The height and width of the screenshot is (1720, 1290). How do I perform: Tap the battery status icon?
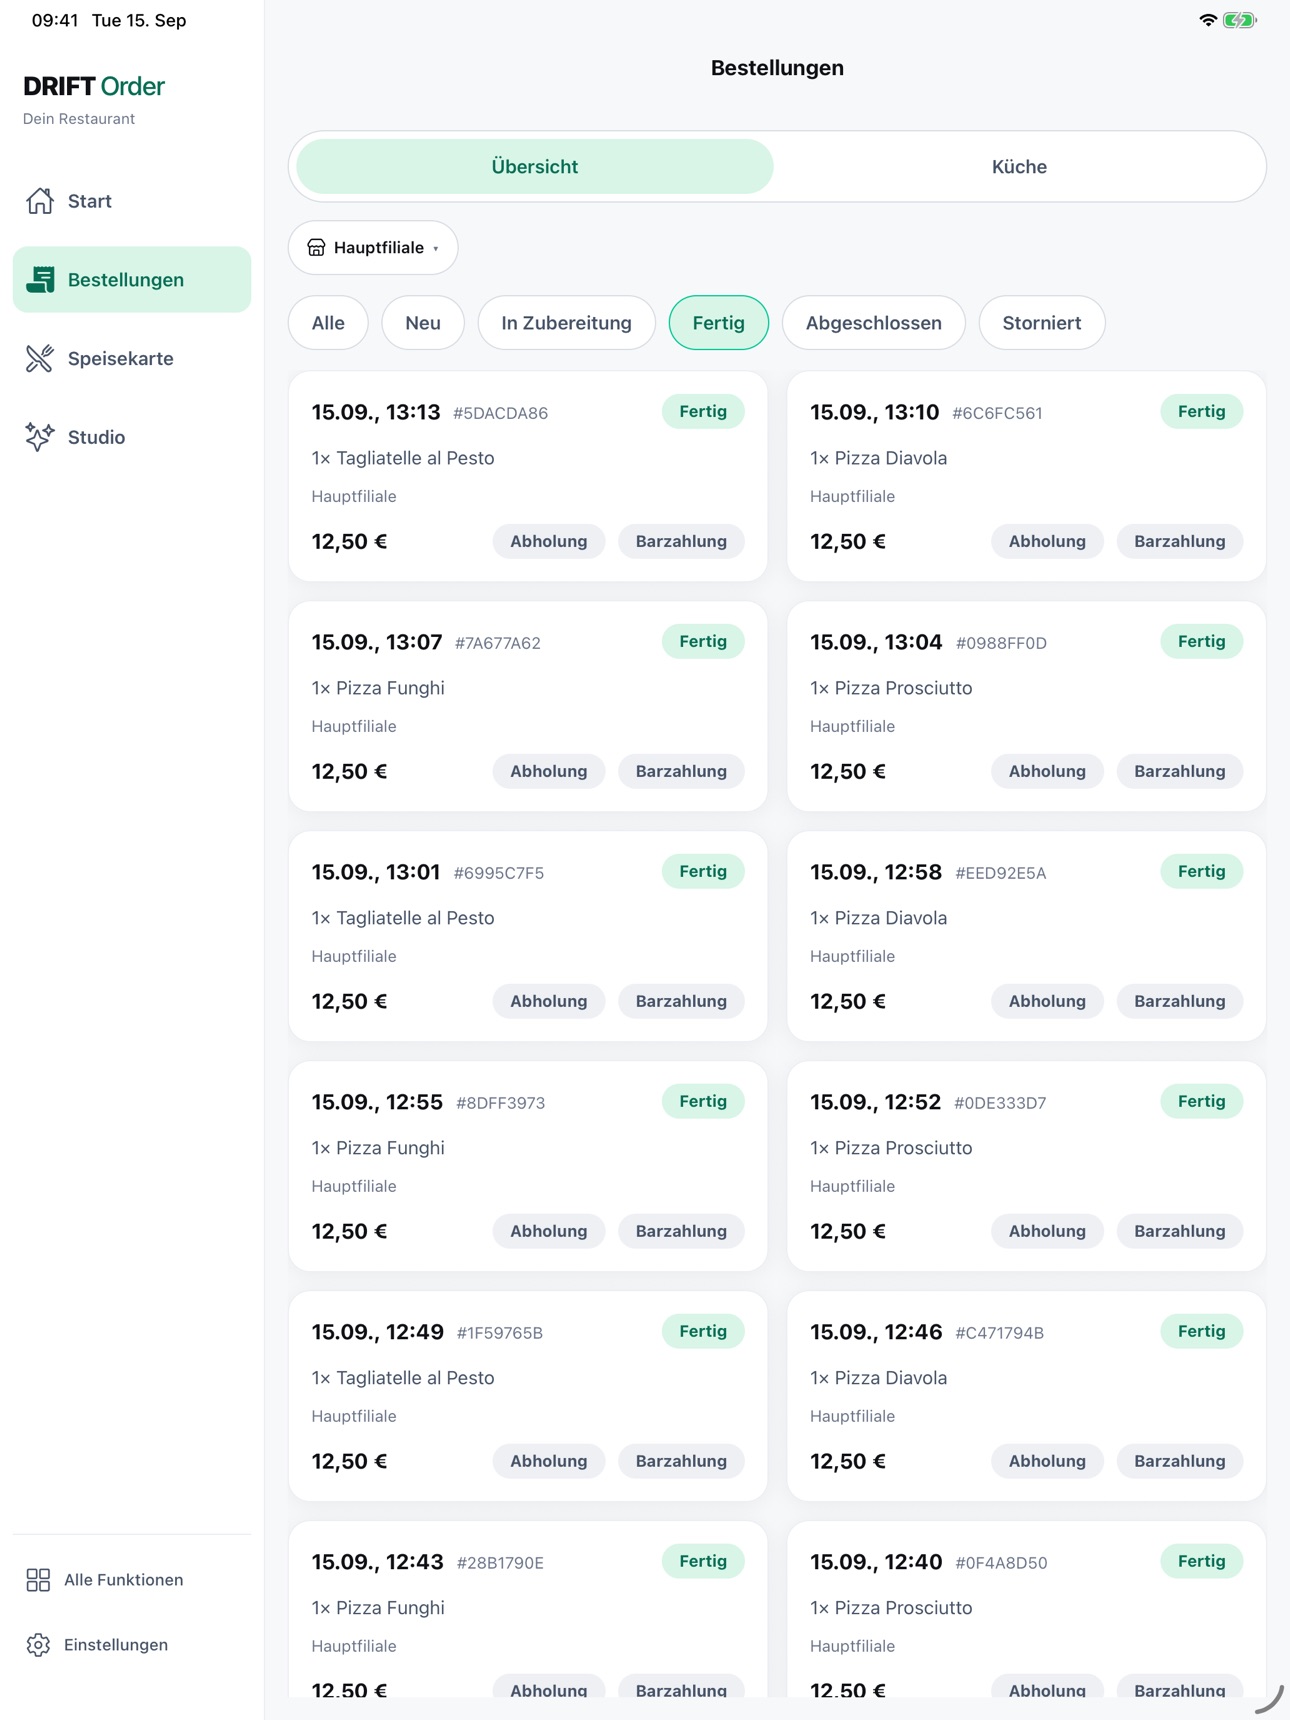(1240, 20)
